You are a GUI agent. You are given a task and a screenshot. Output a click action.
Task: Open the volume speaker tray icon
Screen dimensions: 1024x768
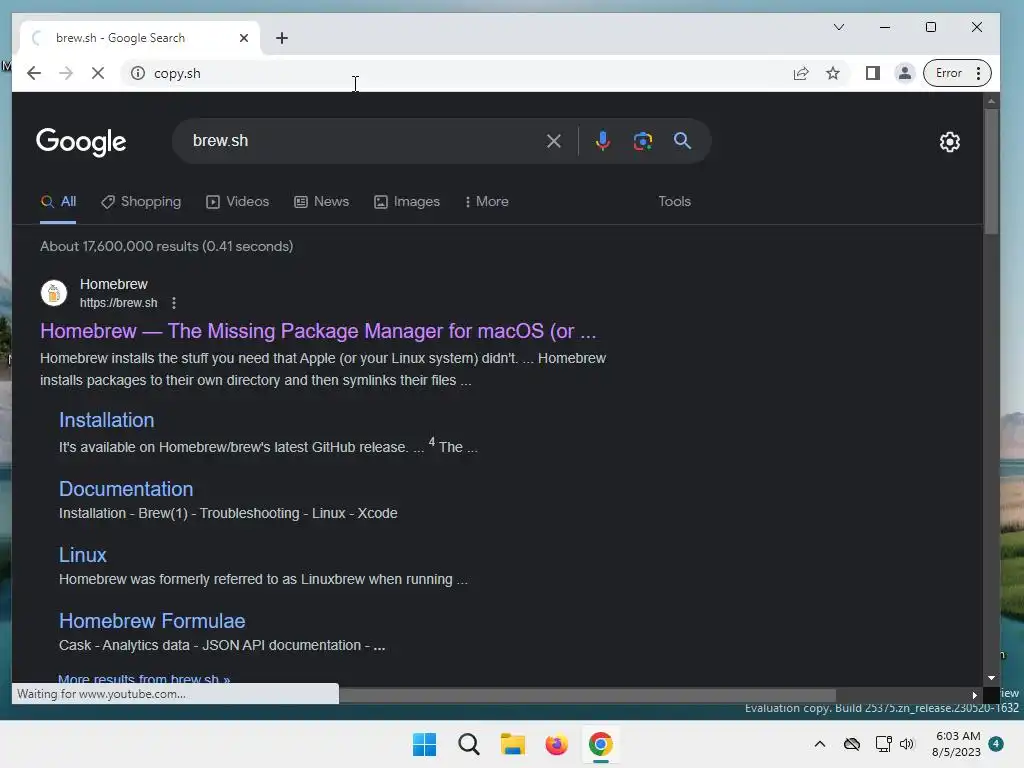click(x=906, y=744)
